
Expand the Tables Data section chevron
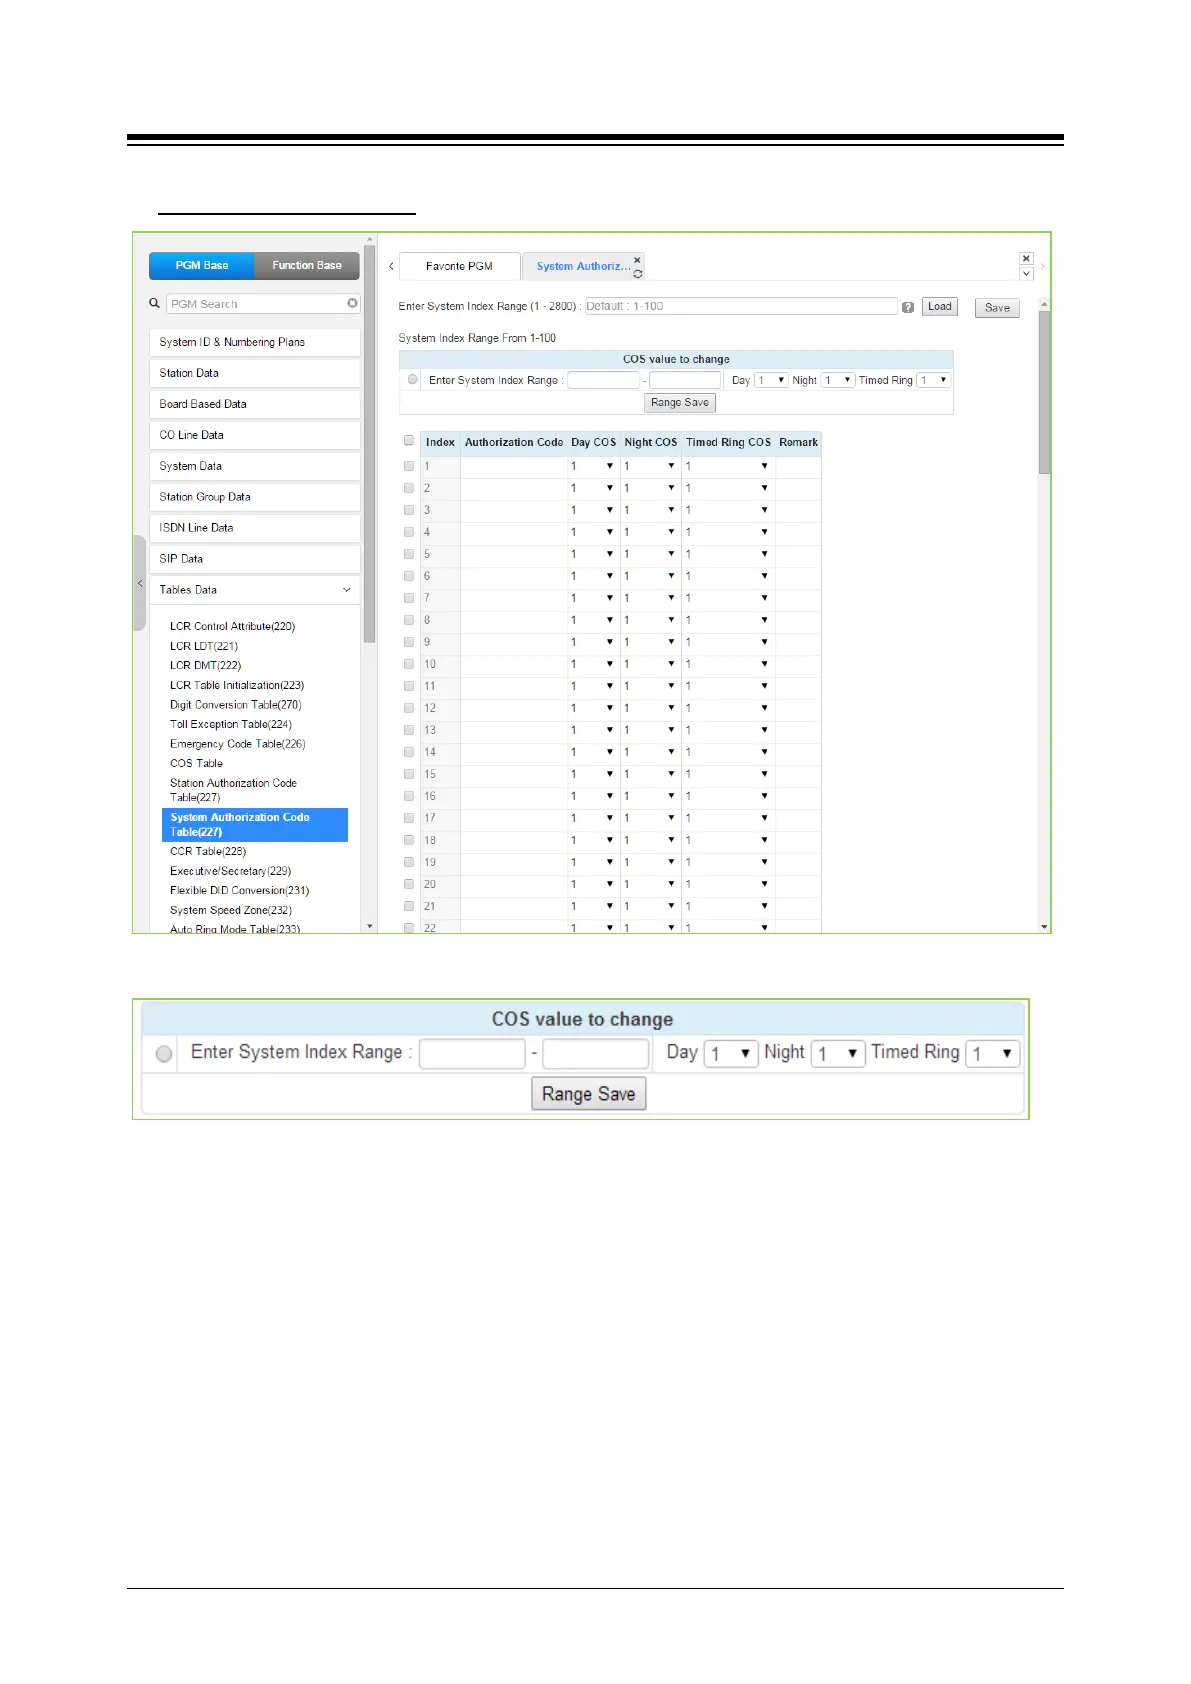pyautogui.click(x=346, y=590)
